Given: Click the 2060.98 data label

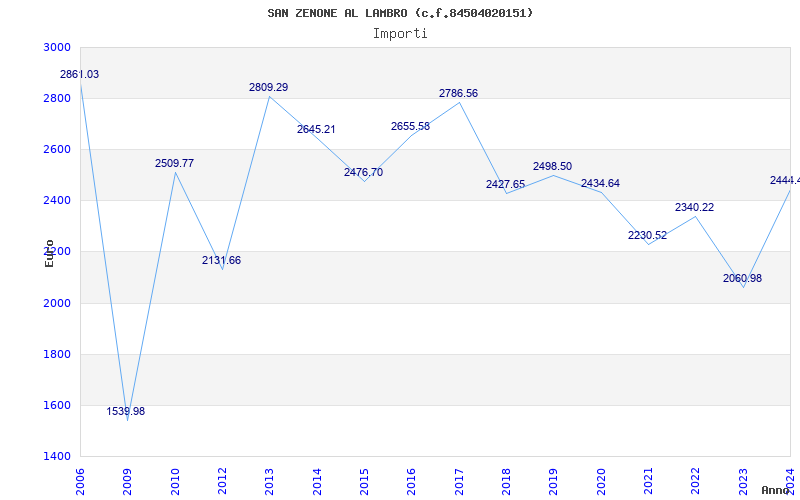Looking at the screenshot, I should pyautogui.click(x=742, y=278).
